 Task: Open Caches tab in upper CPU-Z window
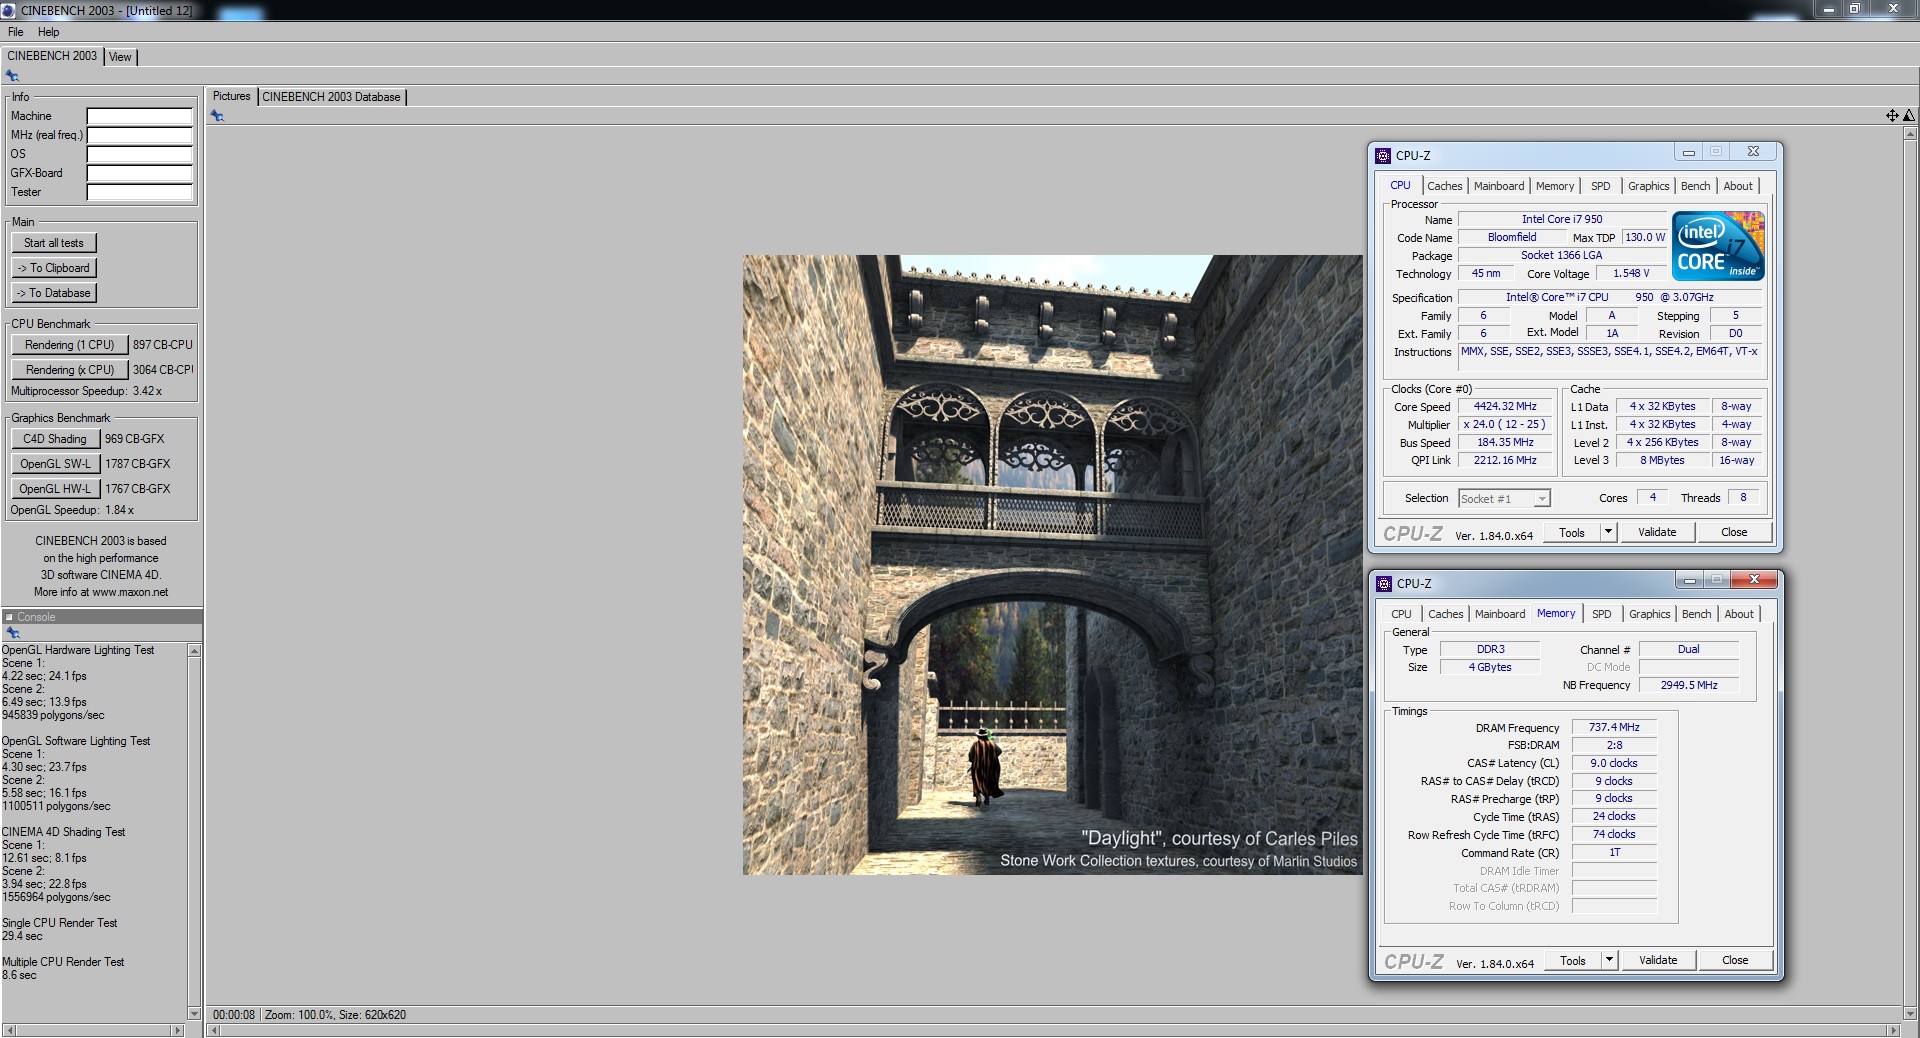pyautogui.click(x=1444, y=186)
